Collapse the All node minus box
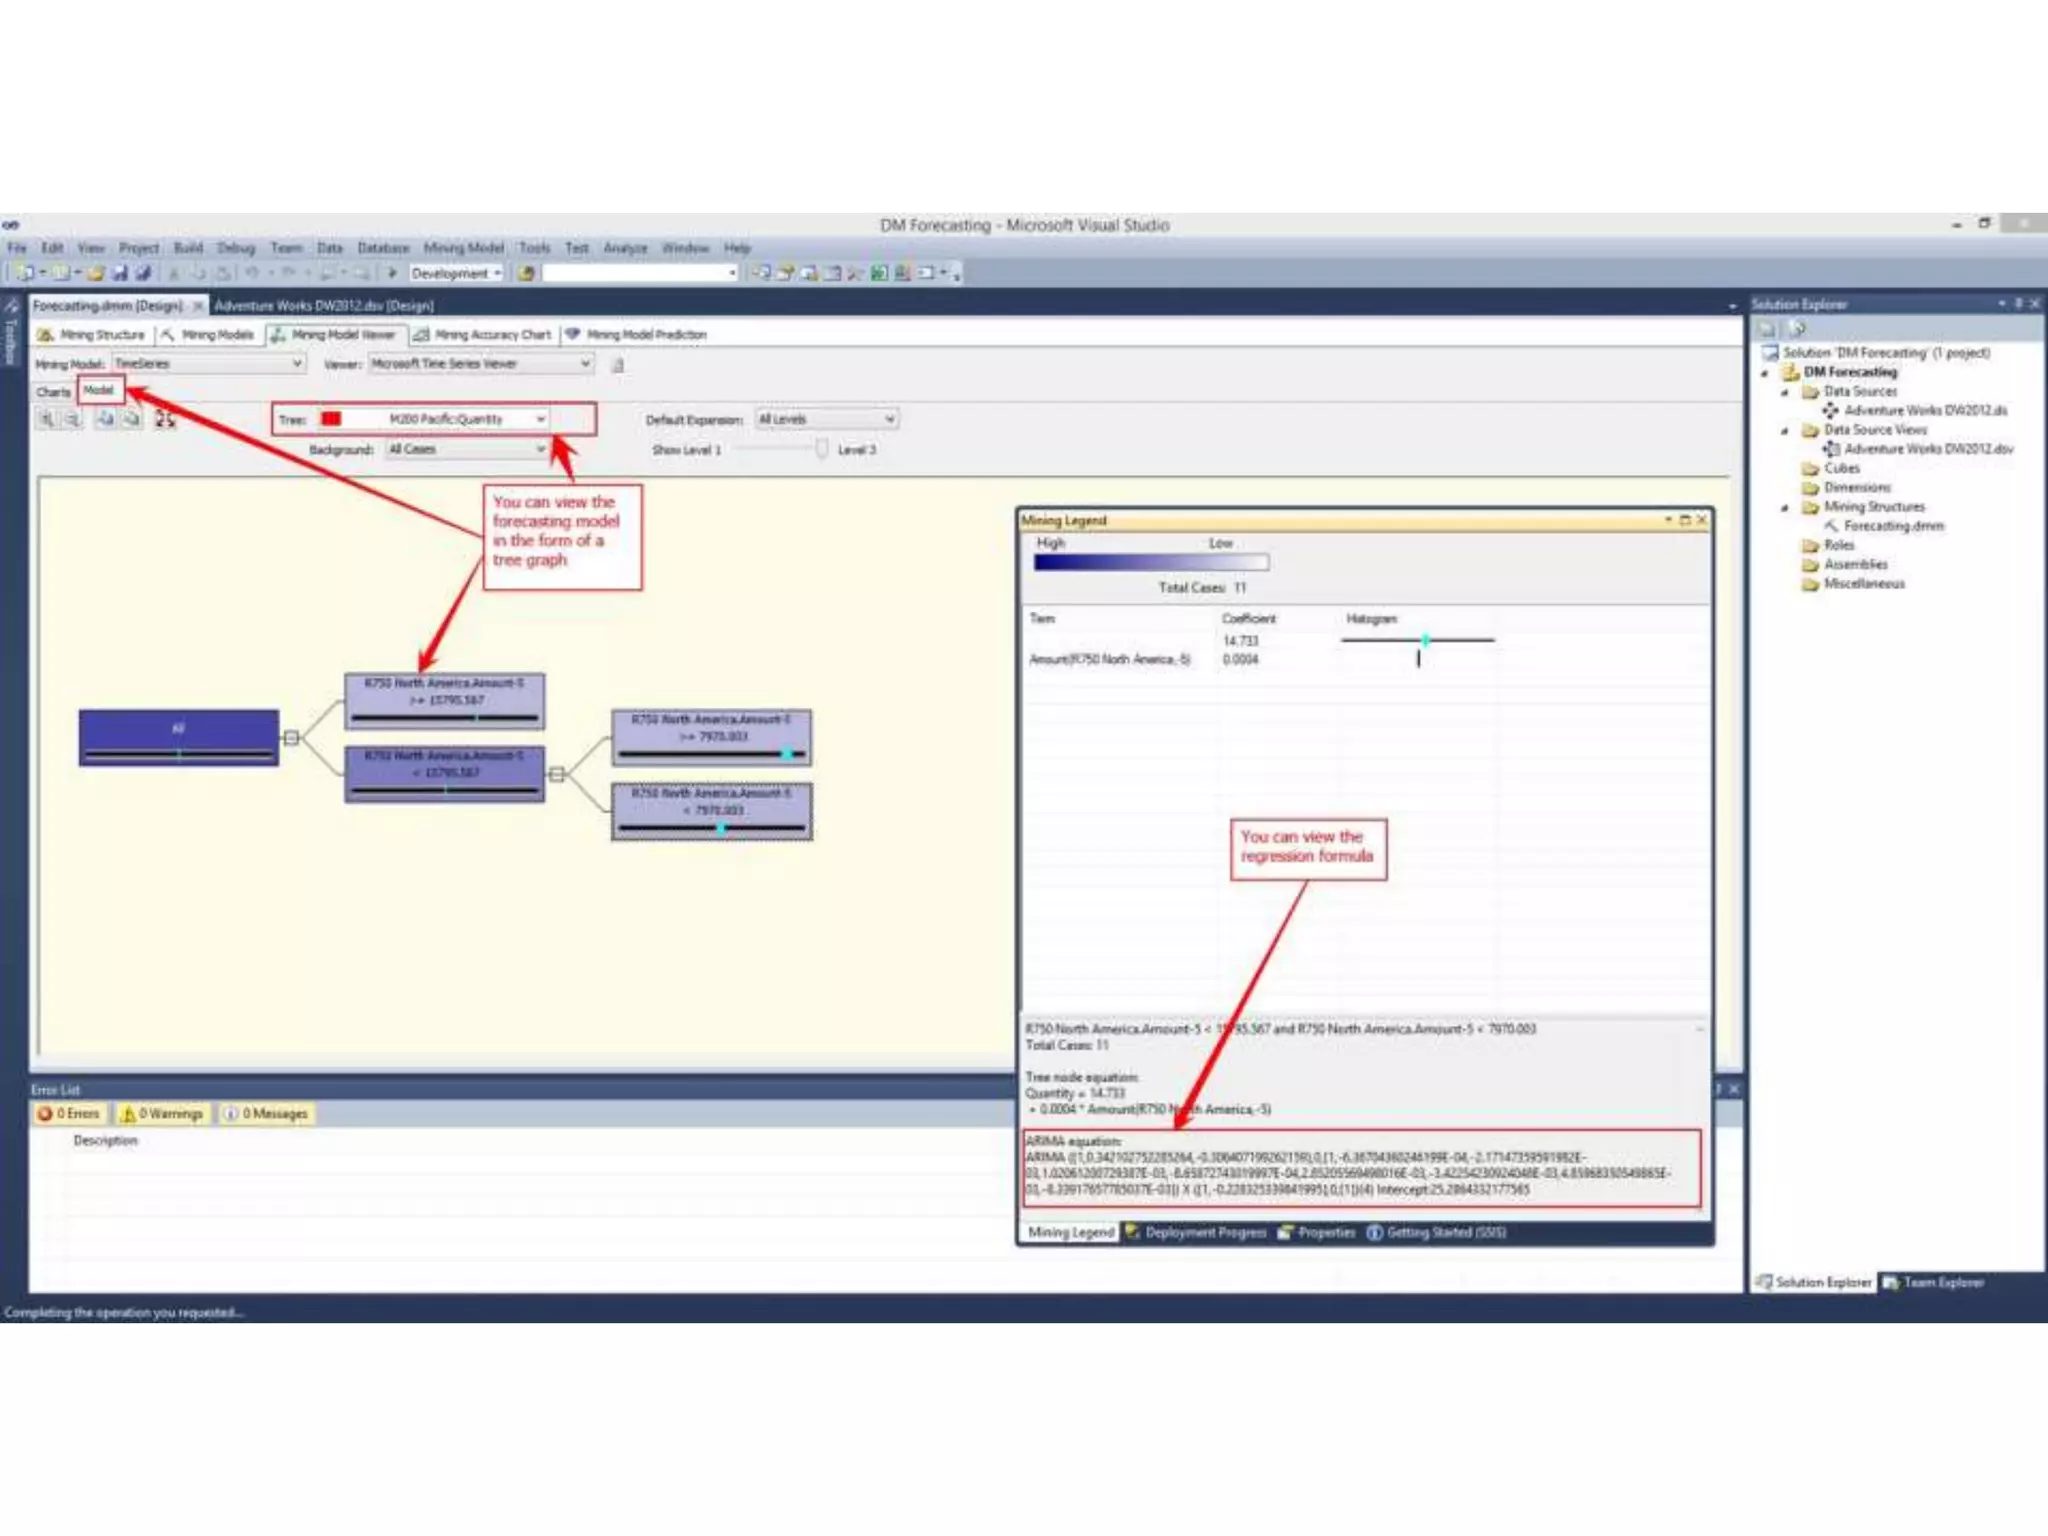 pos(291,738)
